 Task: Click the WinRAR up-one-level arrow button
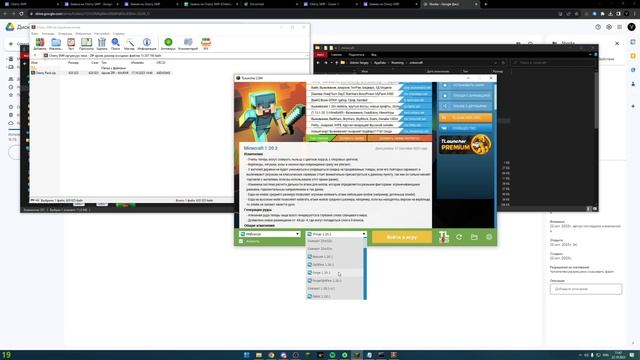[x=35, y=56]
